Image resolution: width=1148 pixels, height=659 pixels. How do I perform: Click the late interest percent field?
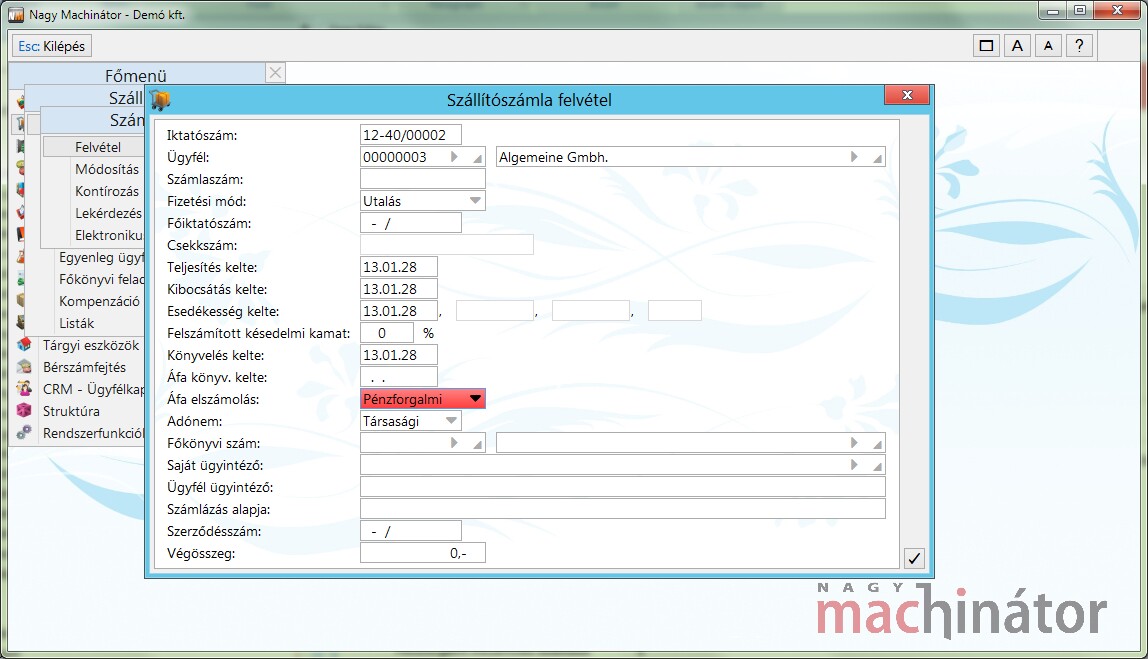tap(387, 332)
